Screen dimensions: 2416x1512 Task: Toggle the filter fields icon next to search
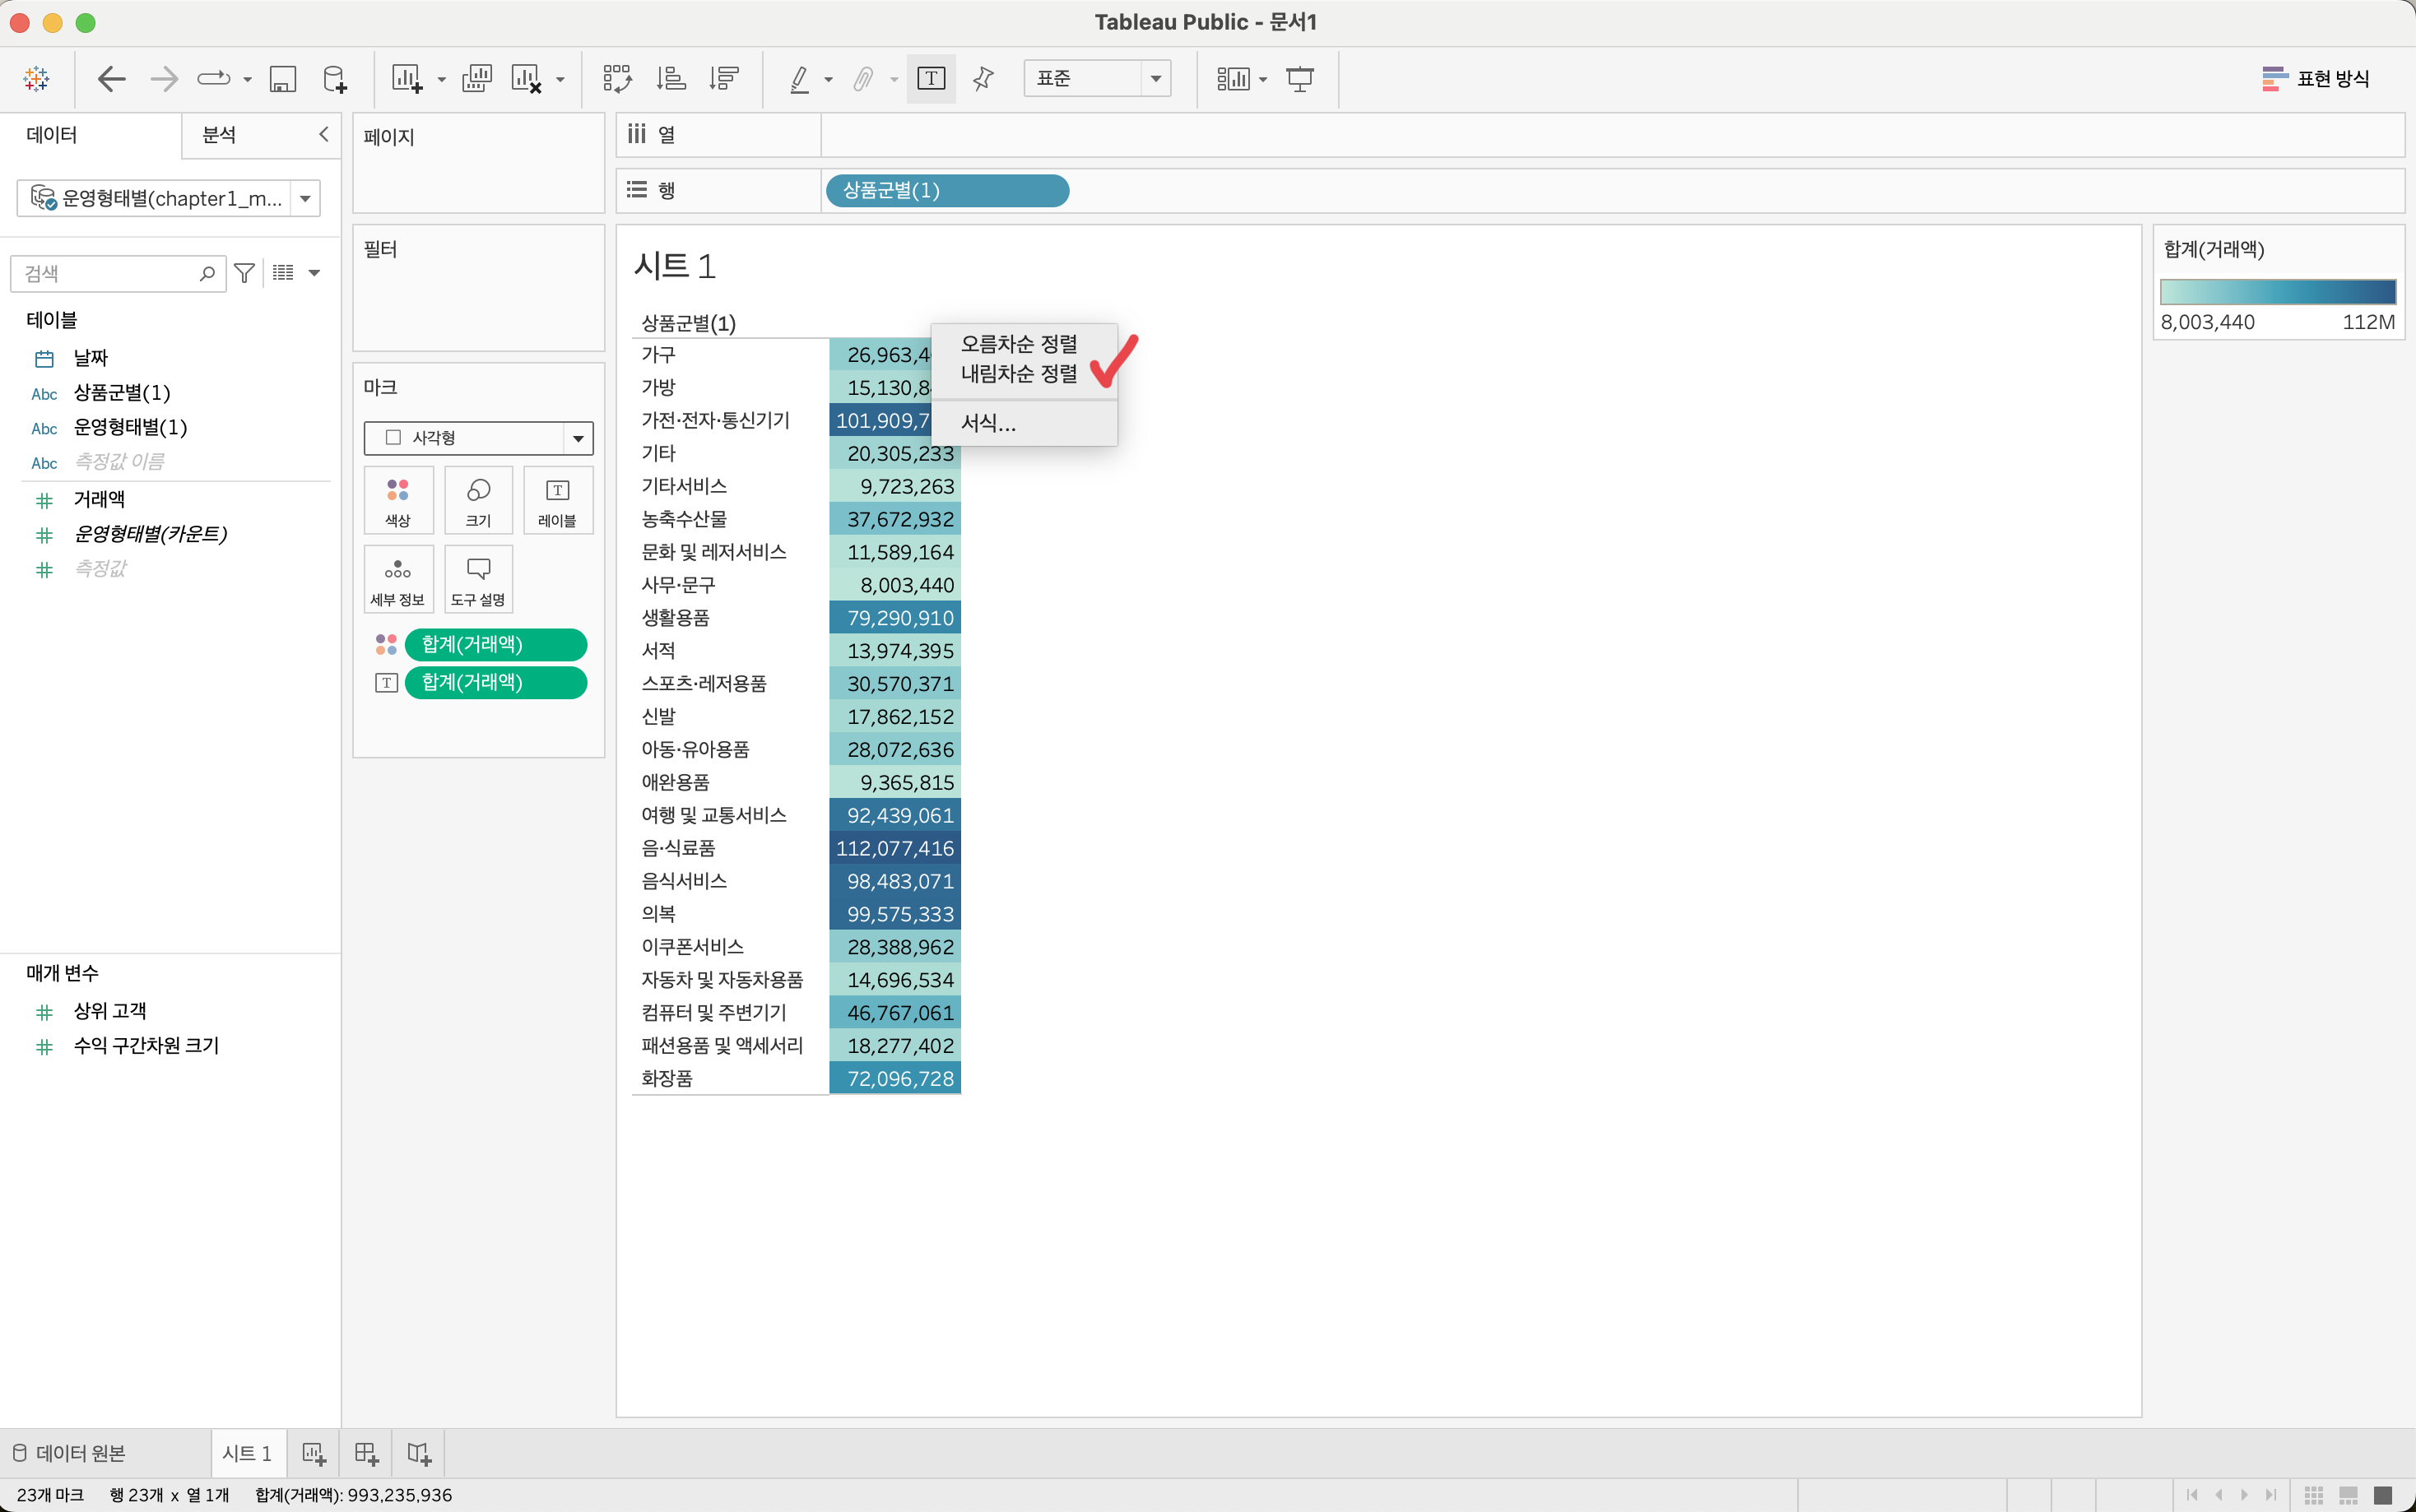244,272
